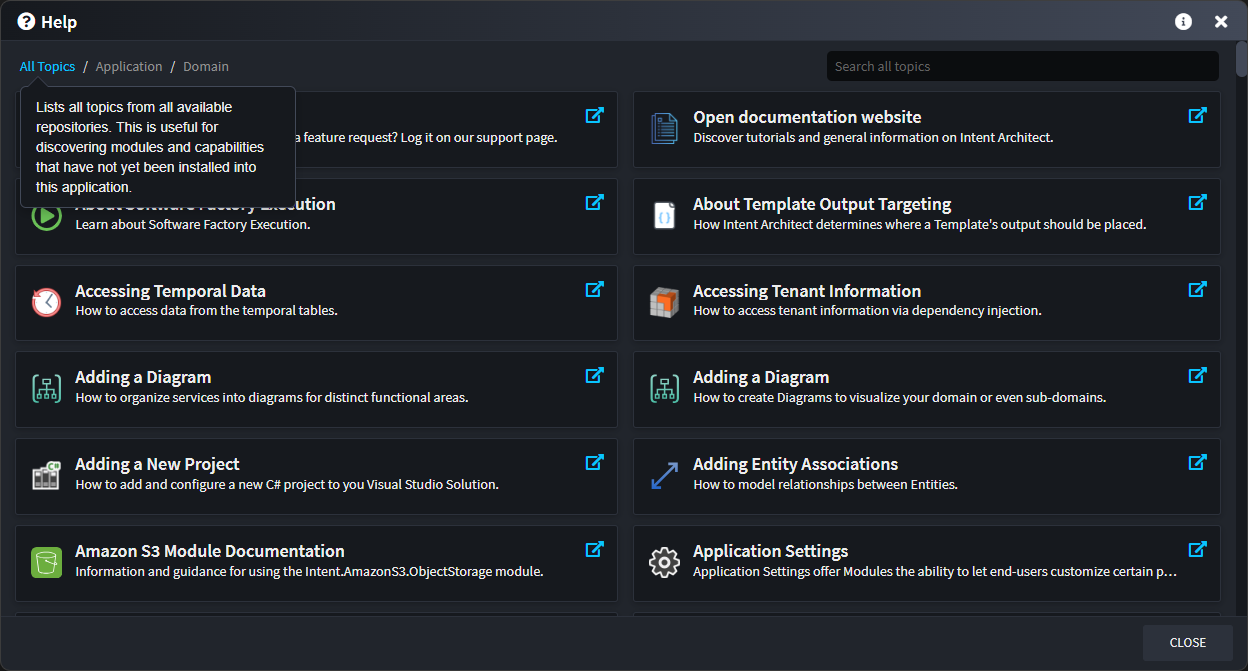
Task: Open external link for Open documentation website
Action: (x=1196, y=116)
